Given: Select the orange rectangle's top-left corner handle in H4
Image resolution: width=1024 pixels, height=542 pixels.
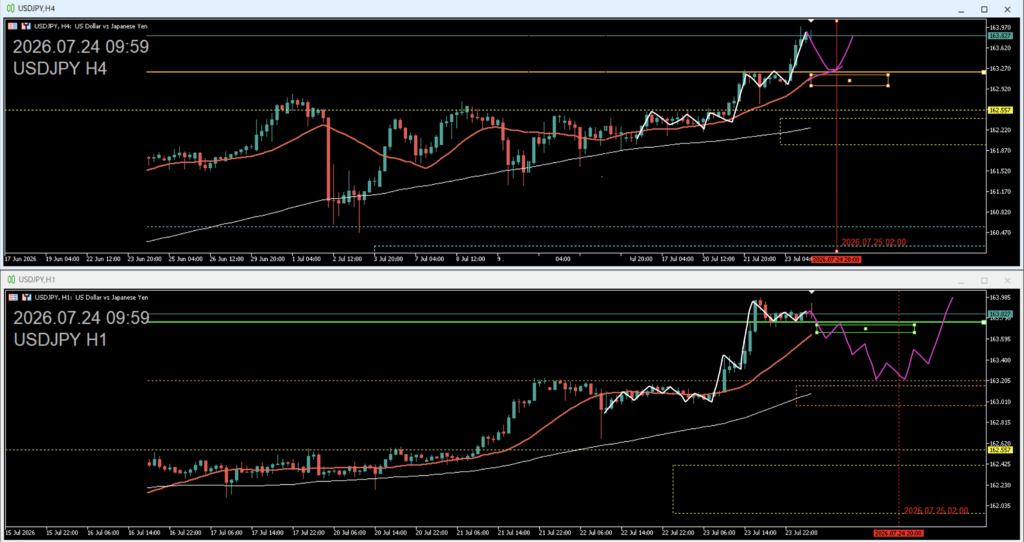Looking at the screenshot, I should click(810, 75).
